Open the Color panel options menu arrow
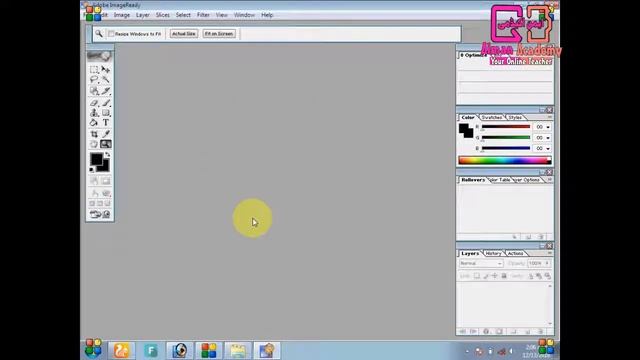This screenshot has width=640, height=360. 549,117
